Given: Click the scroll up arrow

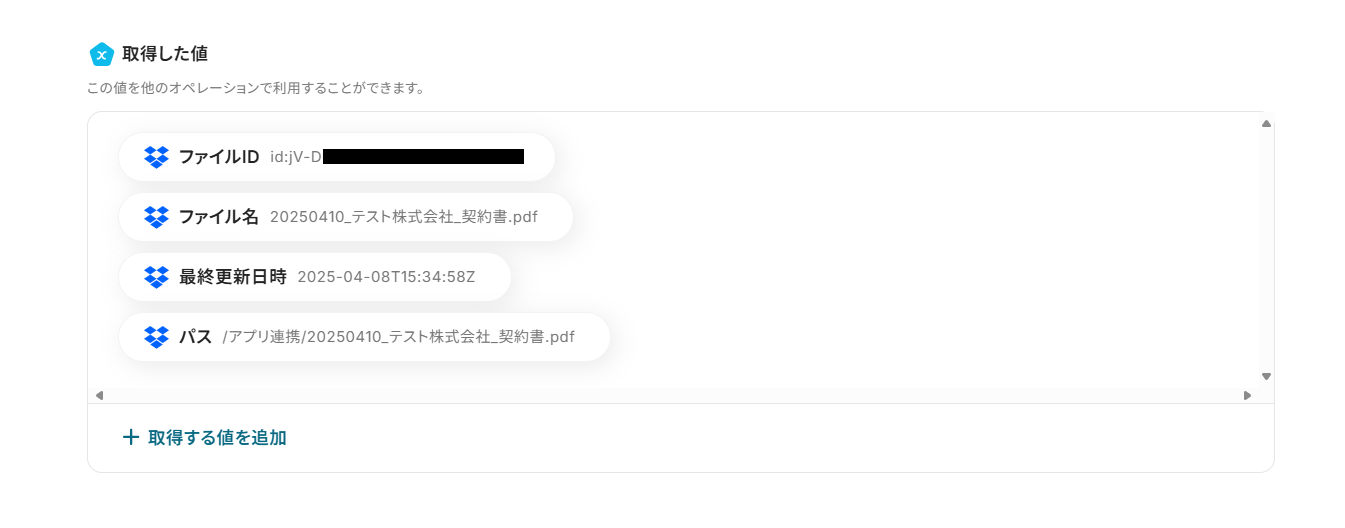Looking at the screenshot, I should (x=1266, y=124).
